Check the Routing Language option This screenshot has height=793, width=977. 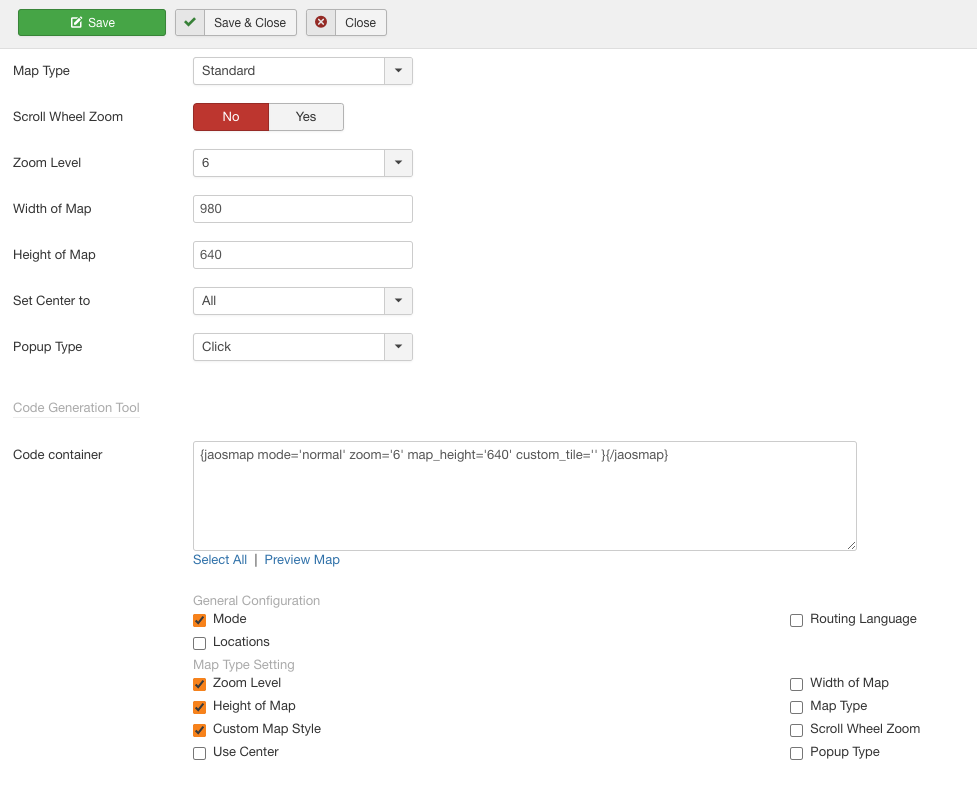[797, 620]
